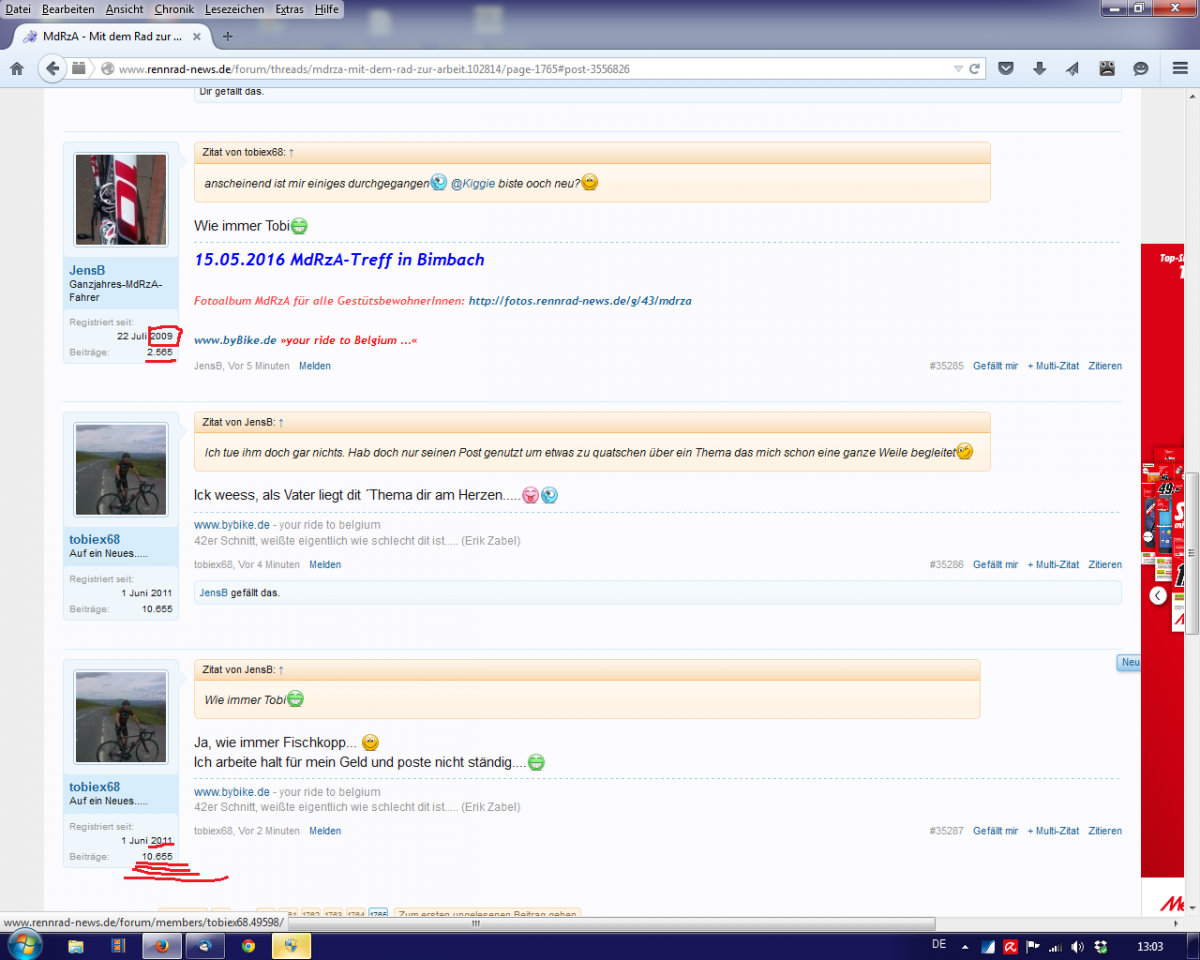1200x960 pixels.
Task: Reload the page with the refresh icon
Action: [x=973, y=69]
